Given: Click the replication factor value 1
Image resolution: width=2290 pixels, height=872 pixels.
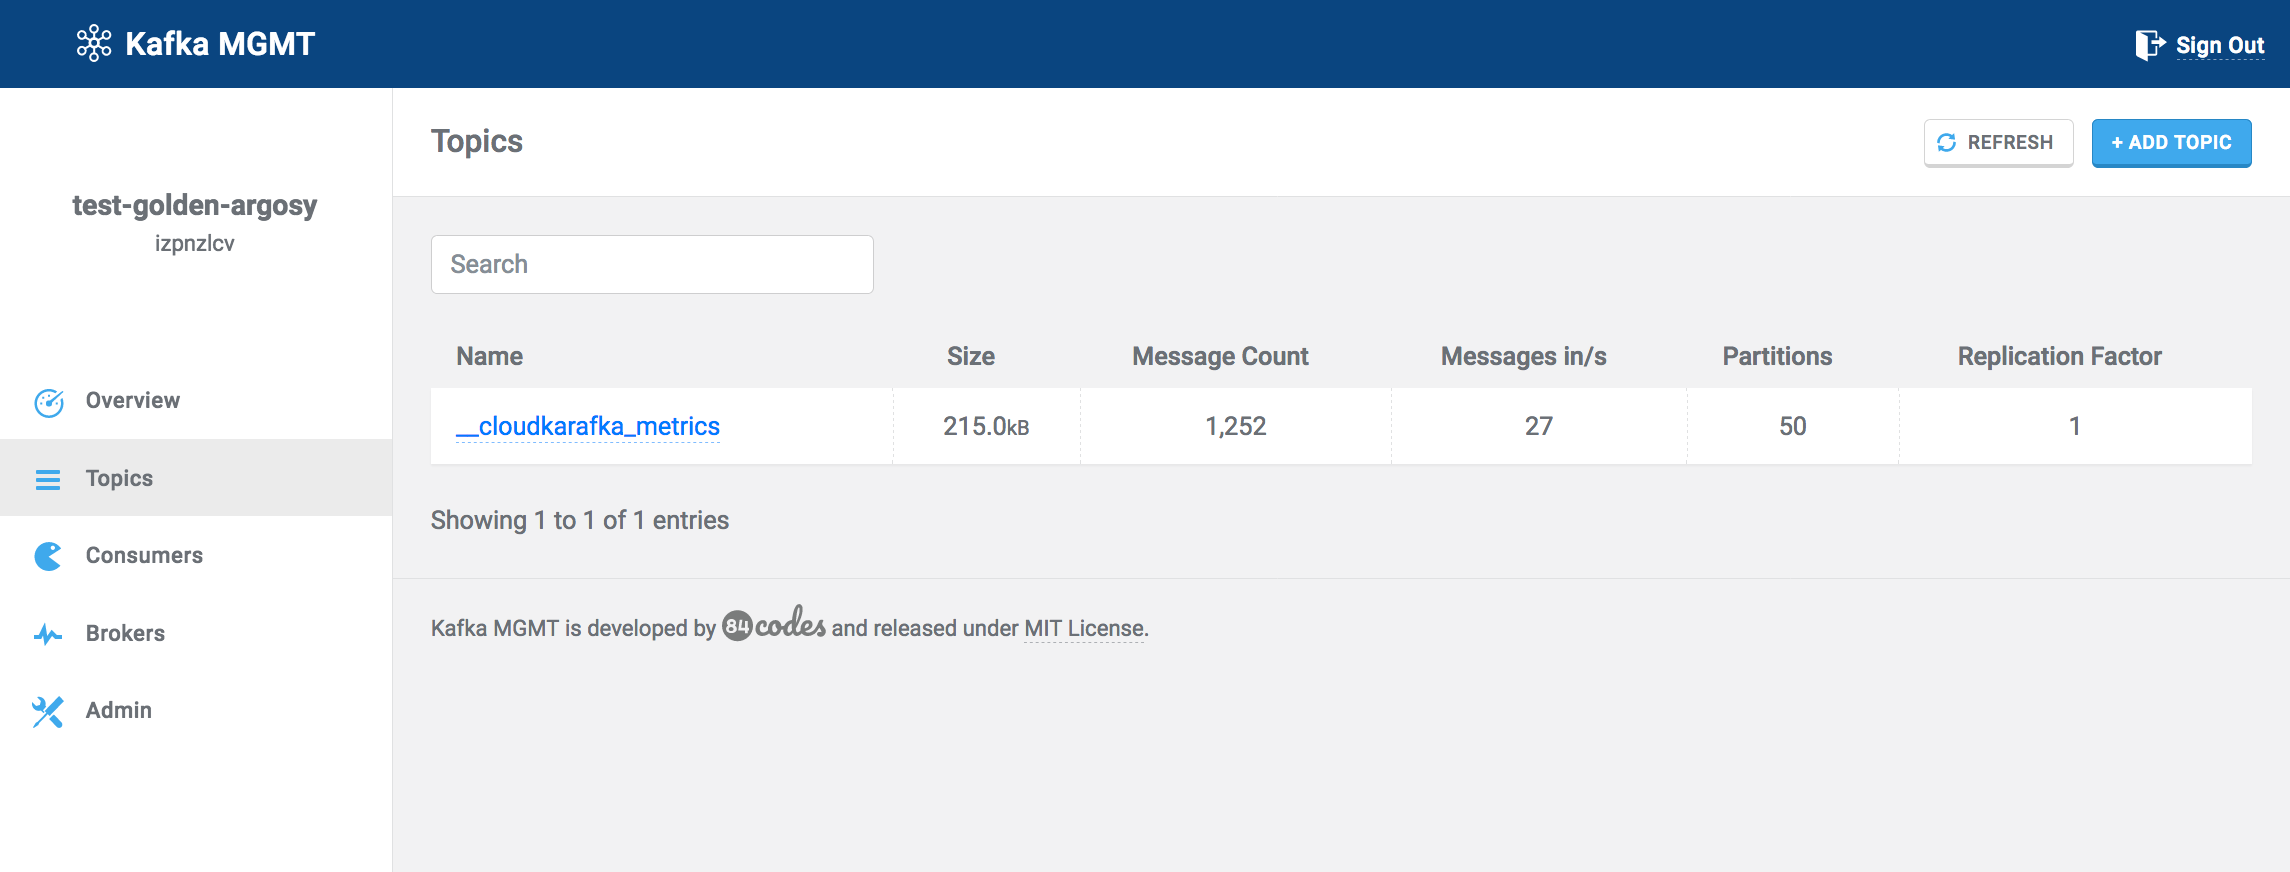Looking at the screenshot, I should coord(2075,426).
